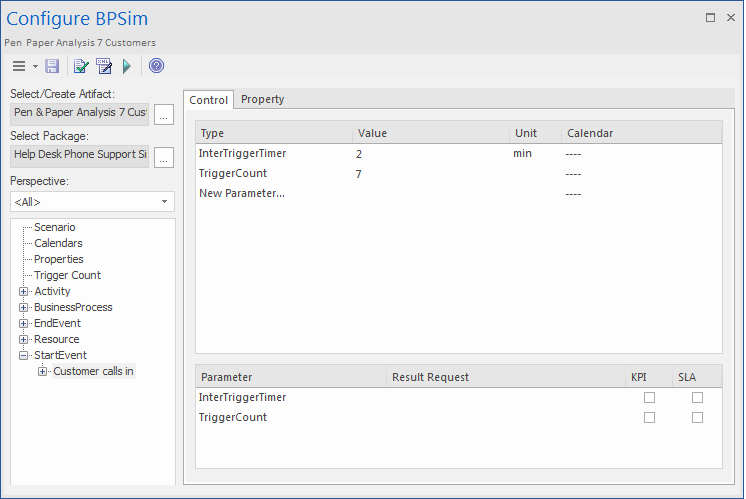Select the Control tab

(x=209, y=99)
